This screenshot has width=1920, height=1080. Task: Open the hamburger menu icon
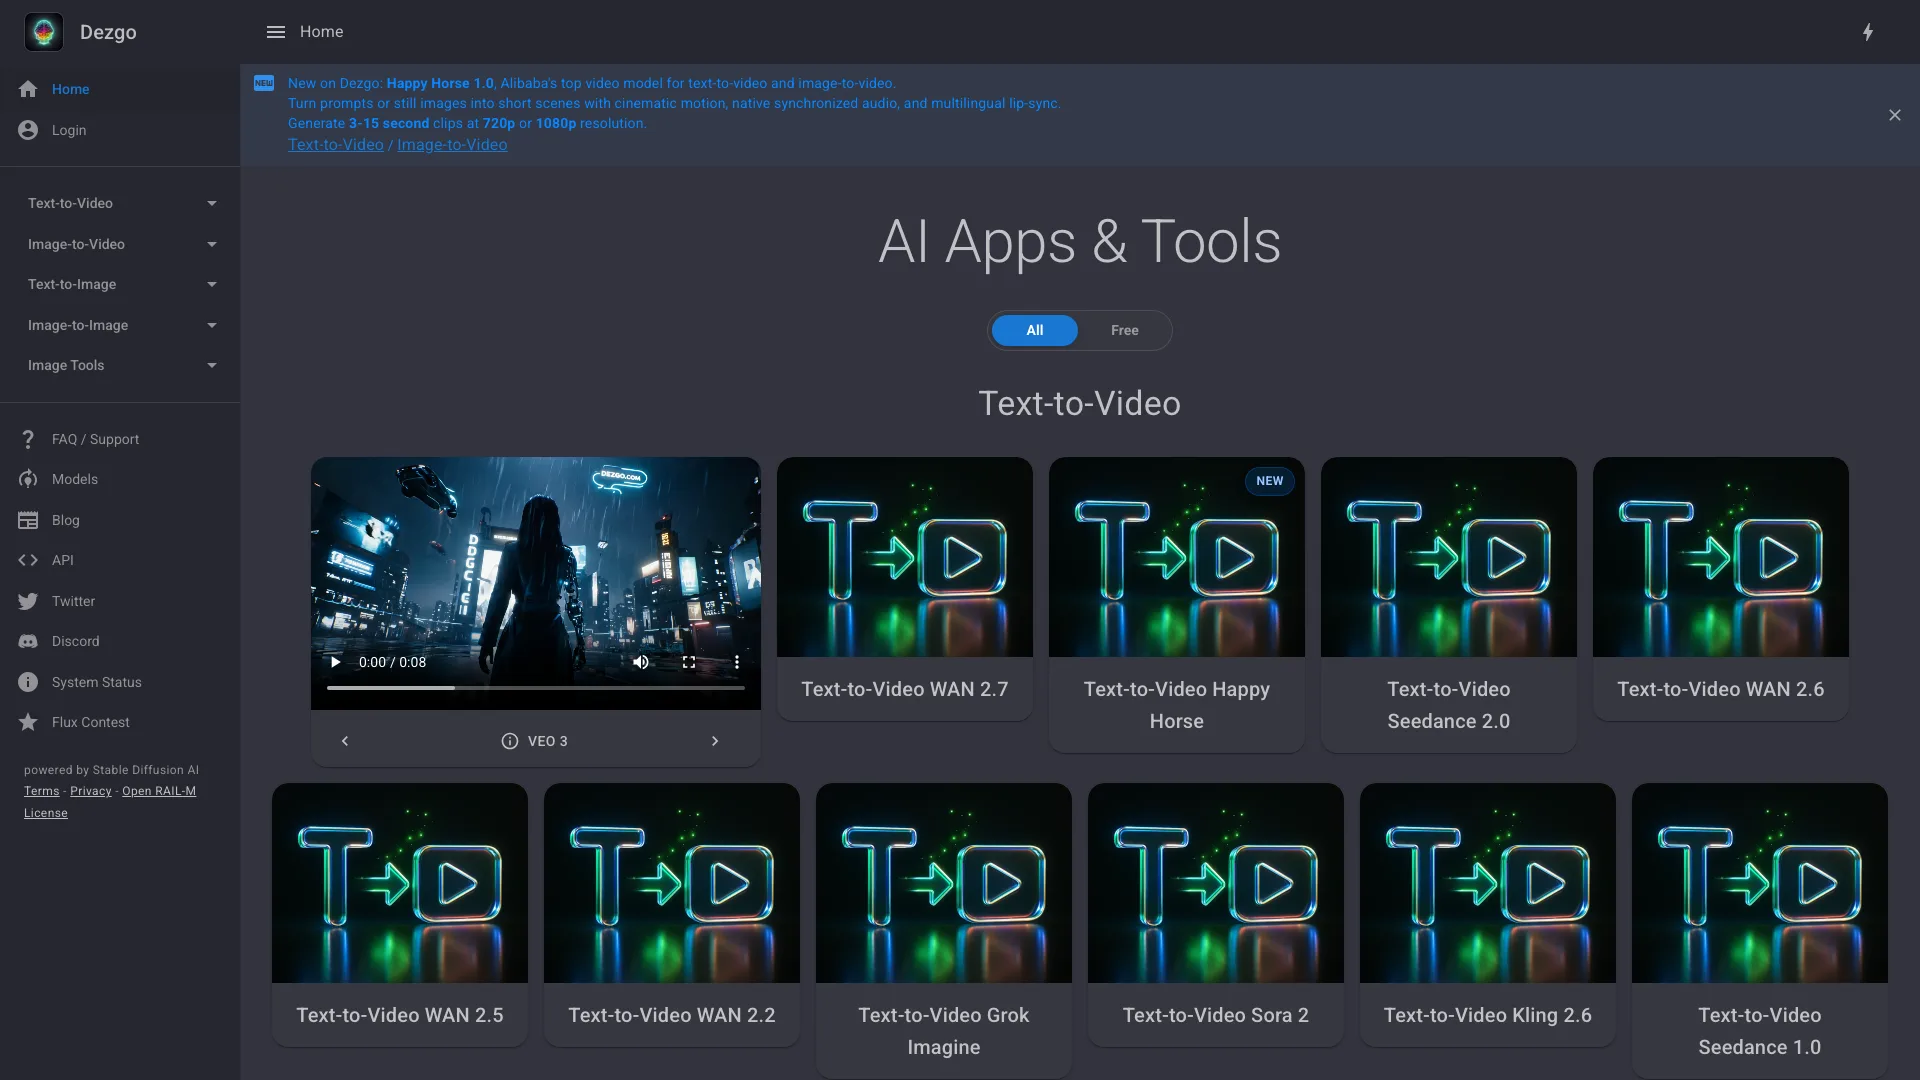click(276, 32)
